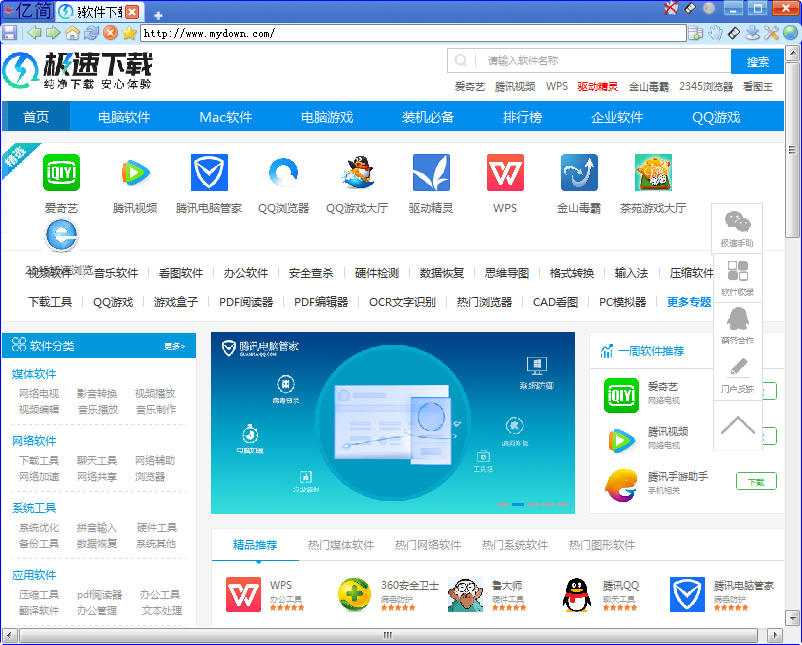Reload page with the refresh icon
Image resolution: width=802 pixels, height=645 pixels.
click(92, 33)
